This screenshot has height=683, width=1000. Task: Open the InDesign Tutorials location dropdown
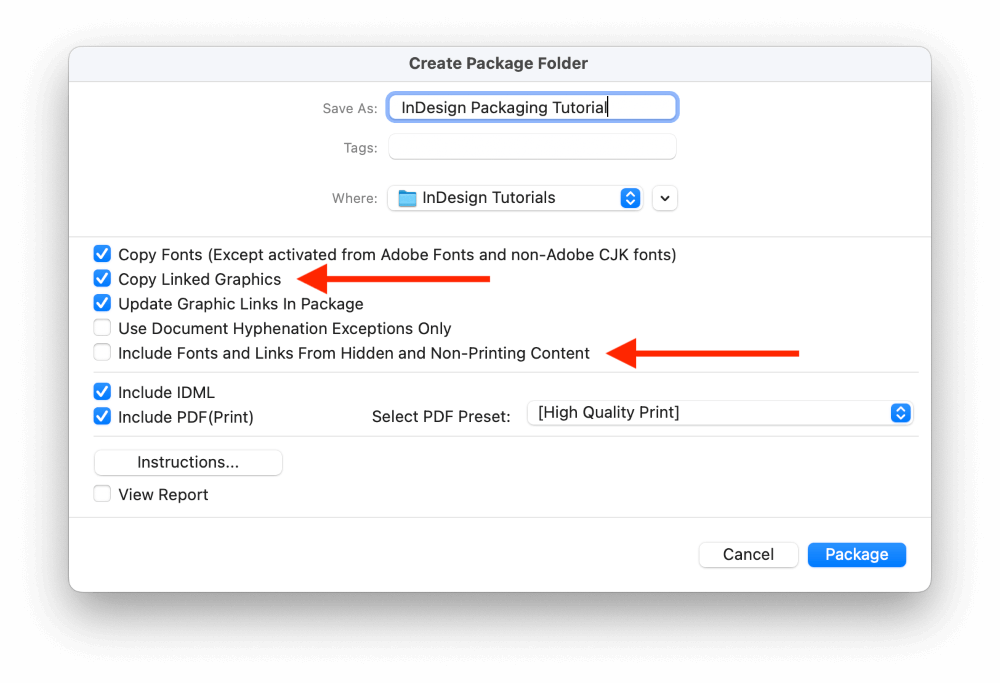(515, 198)
